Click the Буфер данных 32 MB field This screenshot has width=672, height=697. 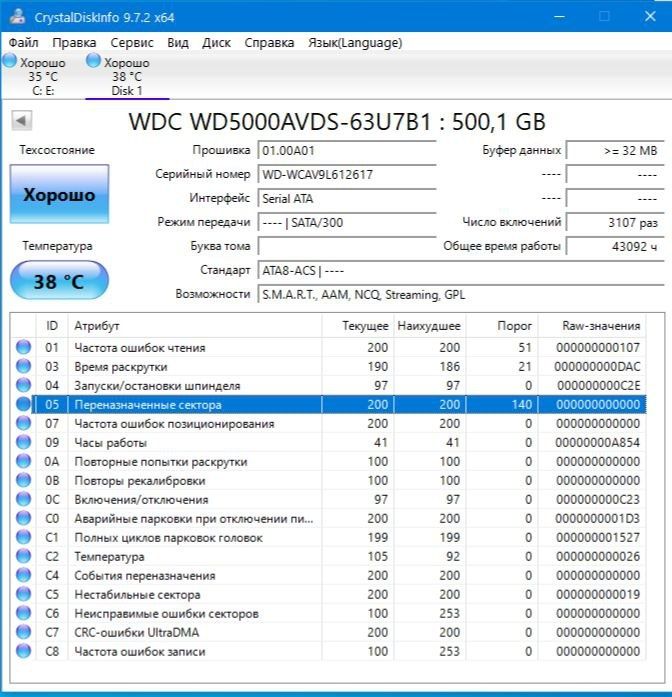tap(615, 150)
